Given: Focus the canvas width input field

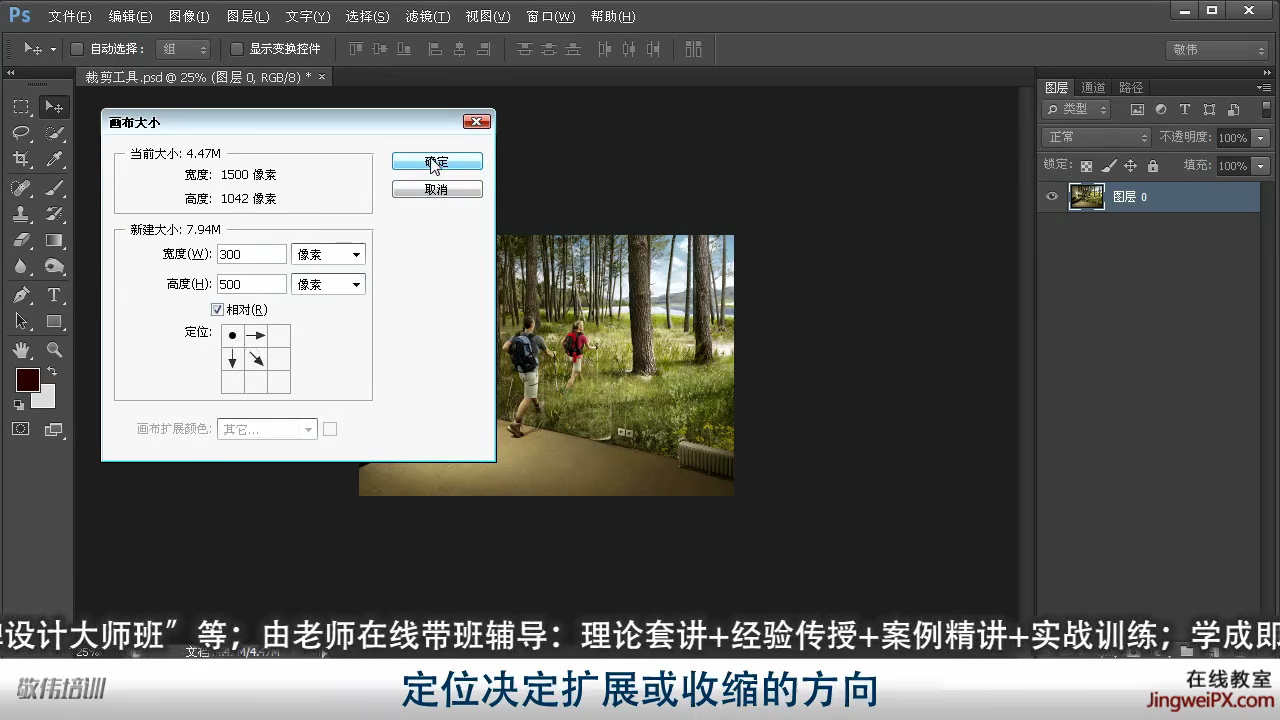Looking at the screenshot, I should tap(251, 255).
